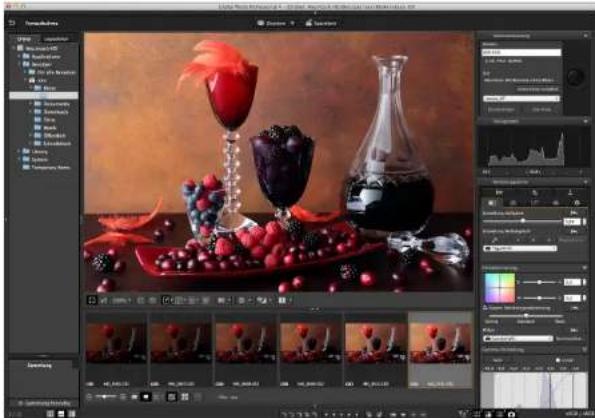This screenshot has height=418, width=595.
Task: Click the highlighted selected folder row
Action: coord(44,96)
